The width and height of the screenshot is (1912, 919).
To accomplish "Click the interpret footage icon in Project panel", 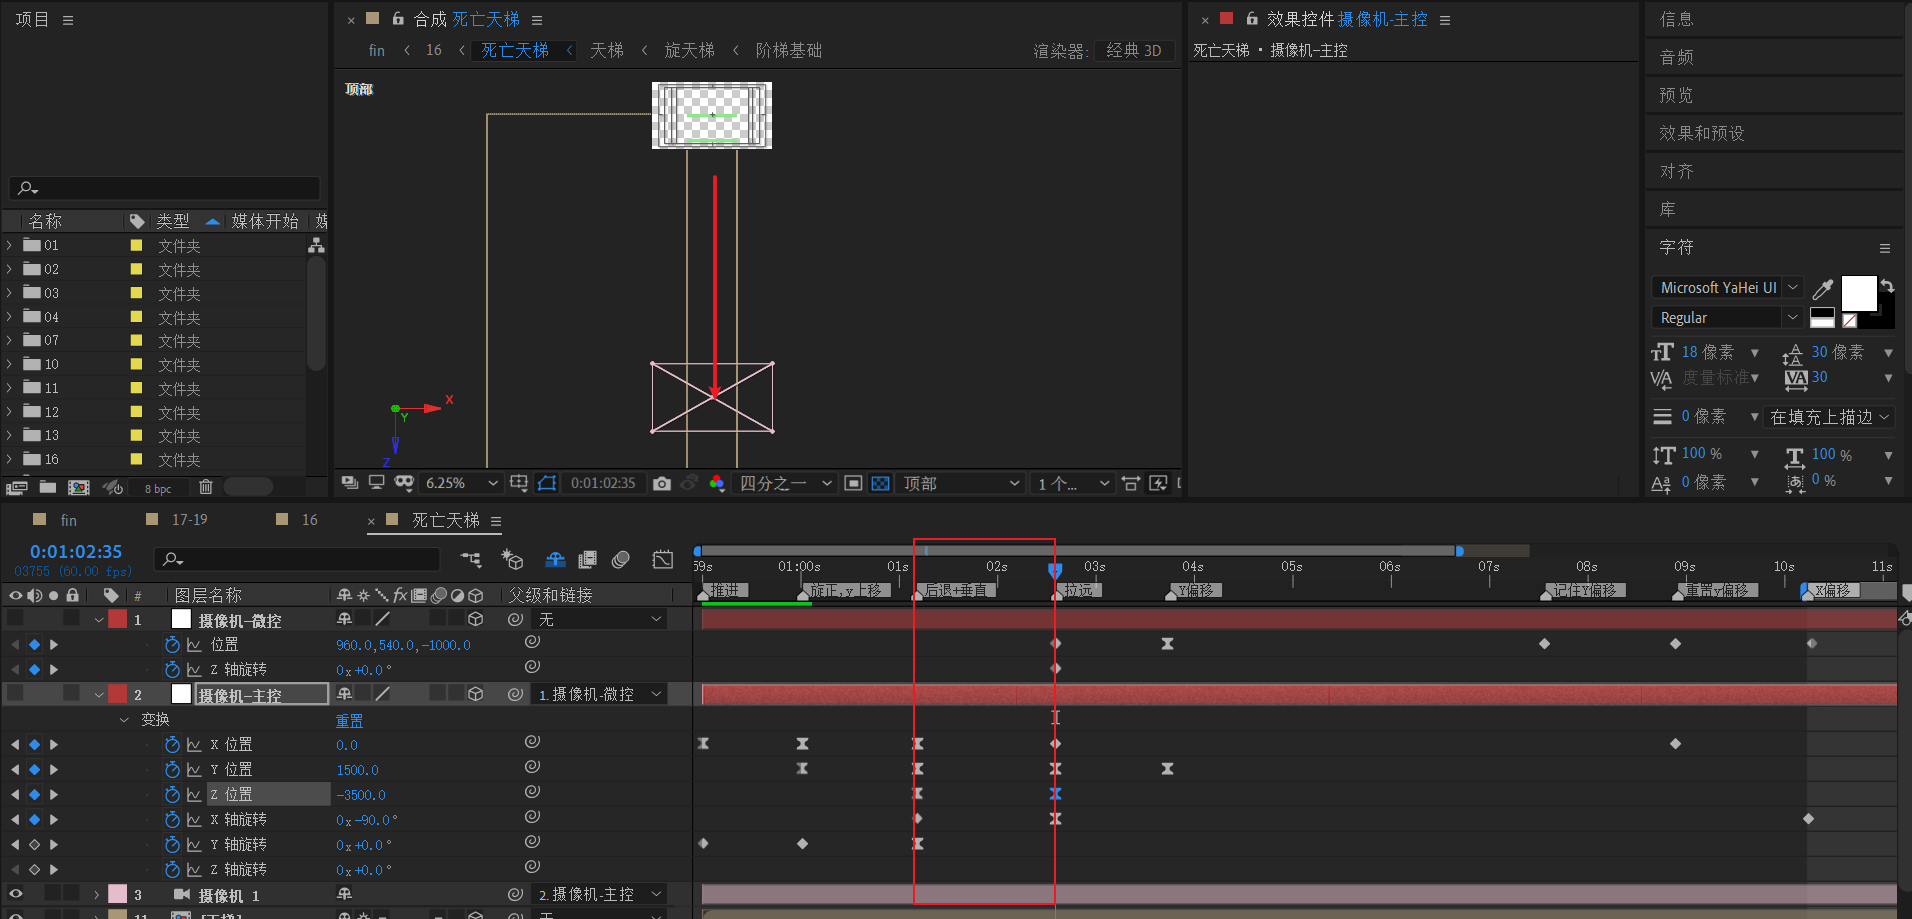I will tap(16, 487).
